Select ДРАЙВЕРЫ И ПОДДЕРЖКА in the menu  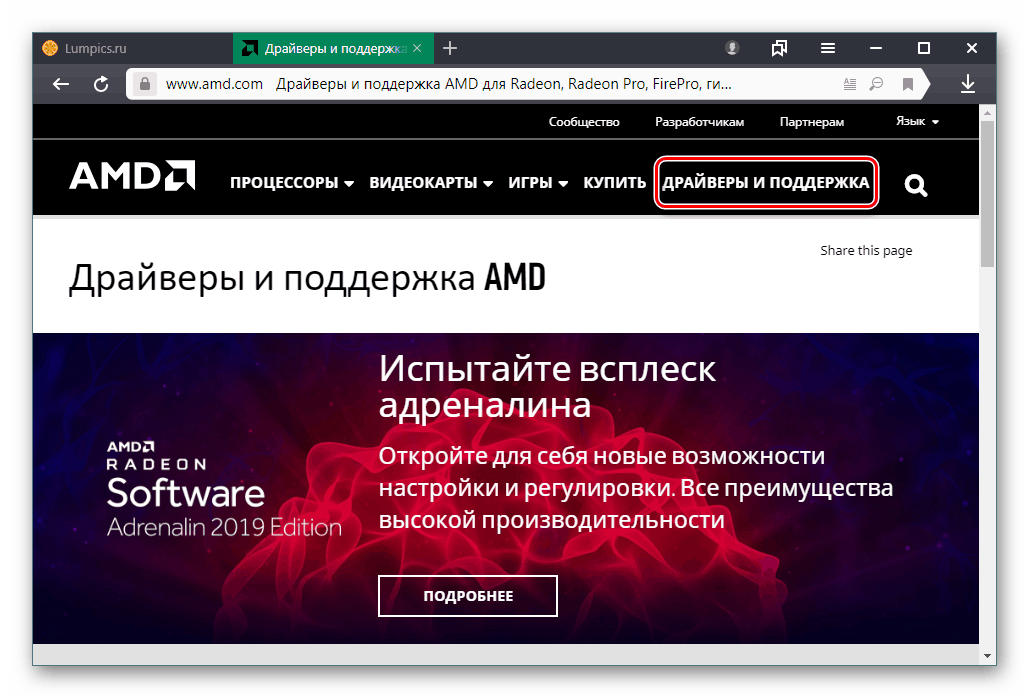pos(766,184)
